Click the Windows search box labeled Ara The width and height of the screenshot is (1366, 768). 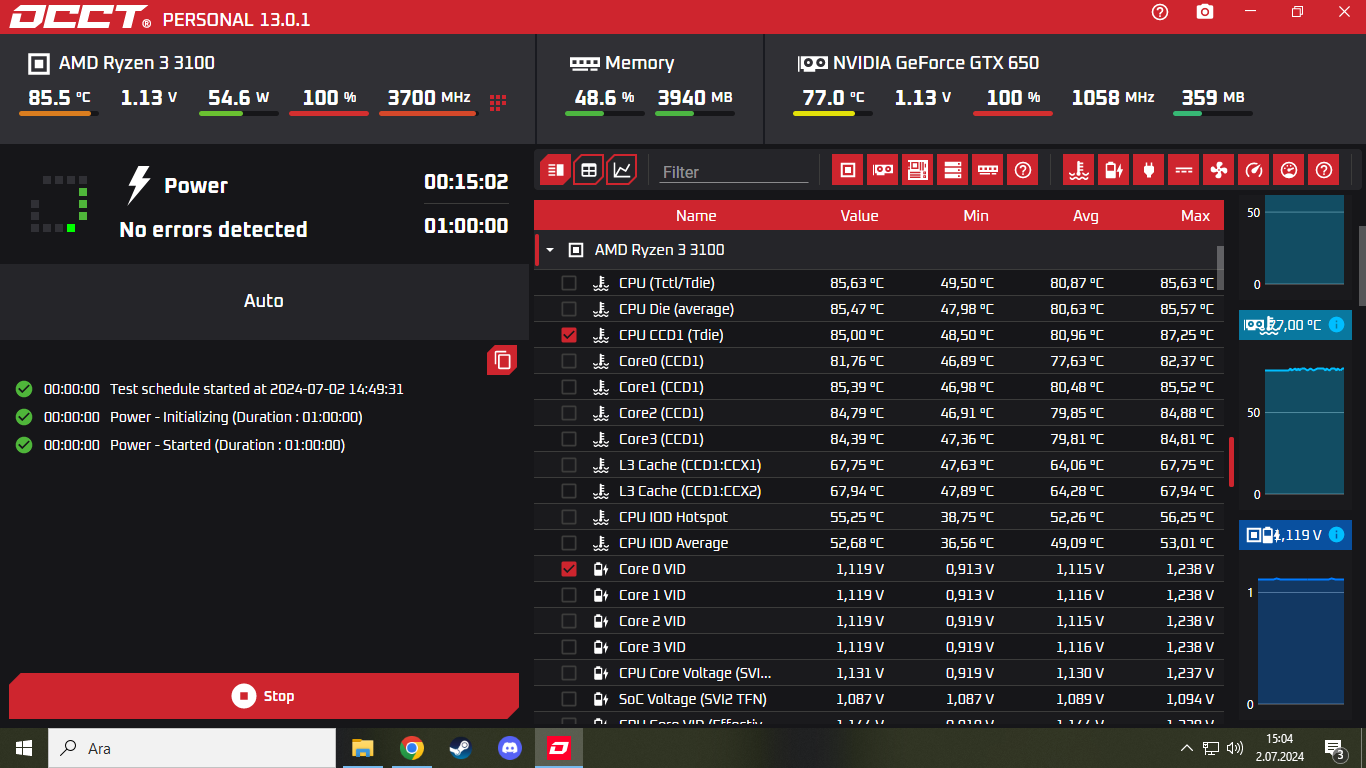tap(192, 748)
